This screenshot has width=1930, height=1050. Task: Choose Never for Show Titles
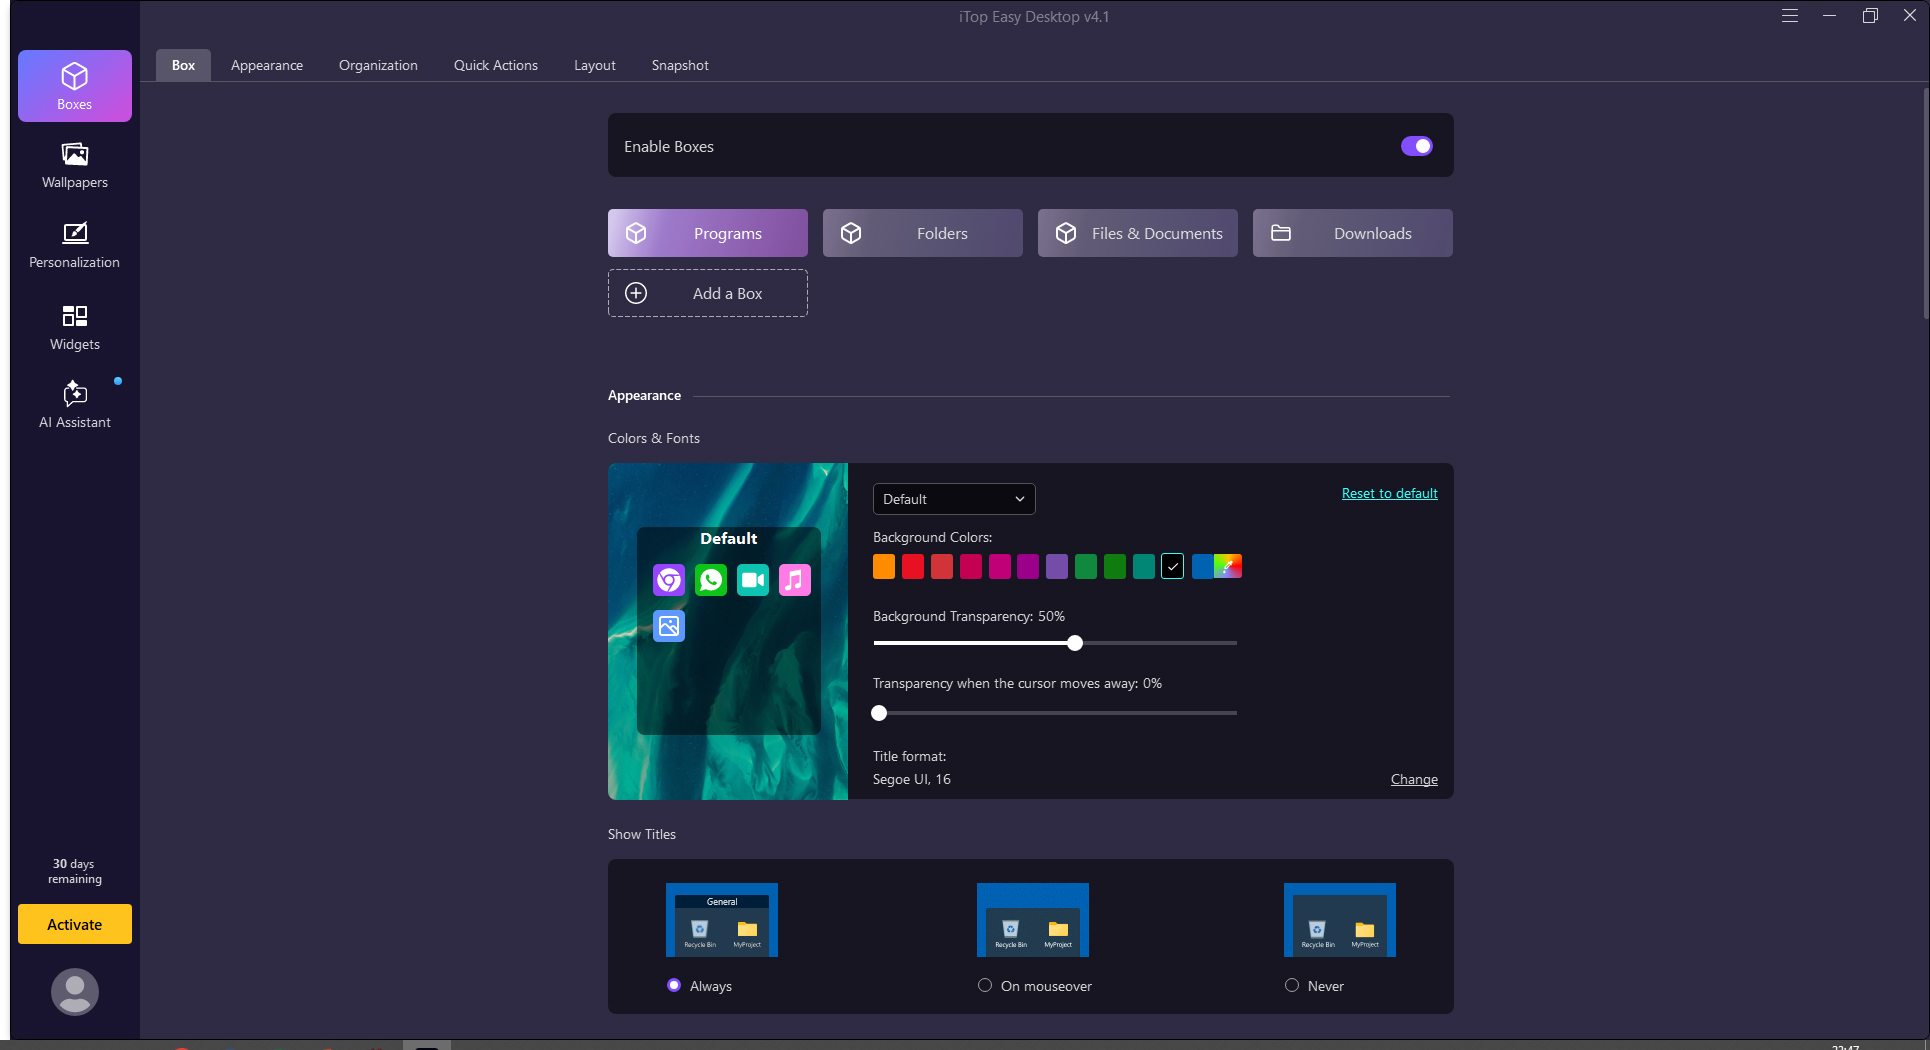tap(1292, 985)
